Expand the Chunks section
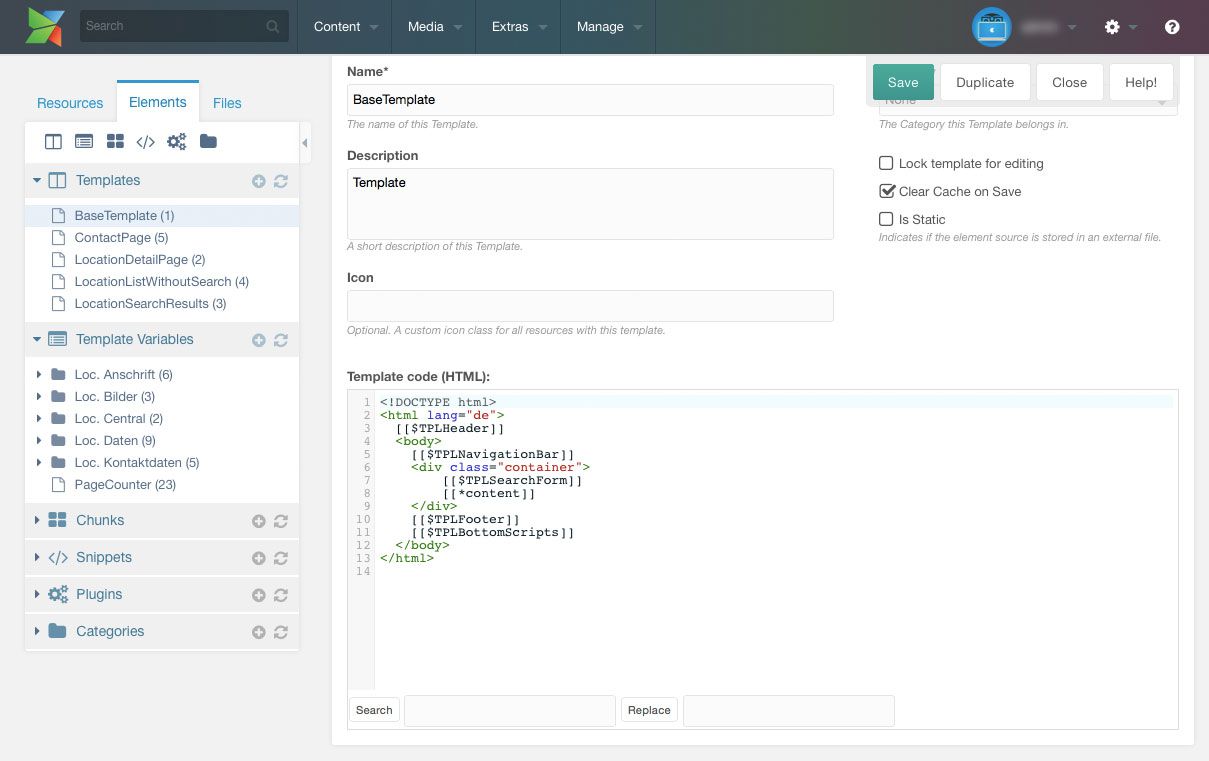1209x761 pixels. coord(37,520)
